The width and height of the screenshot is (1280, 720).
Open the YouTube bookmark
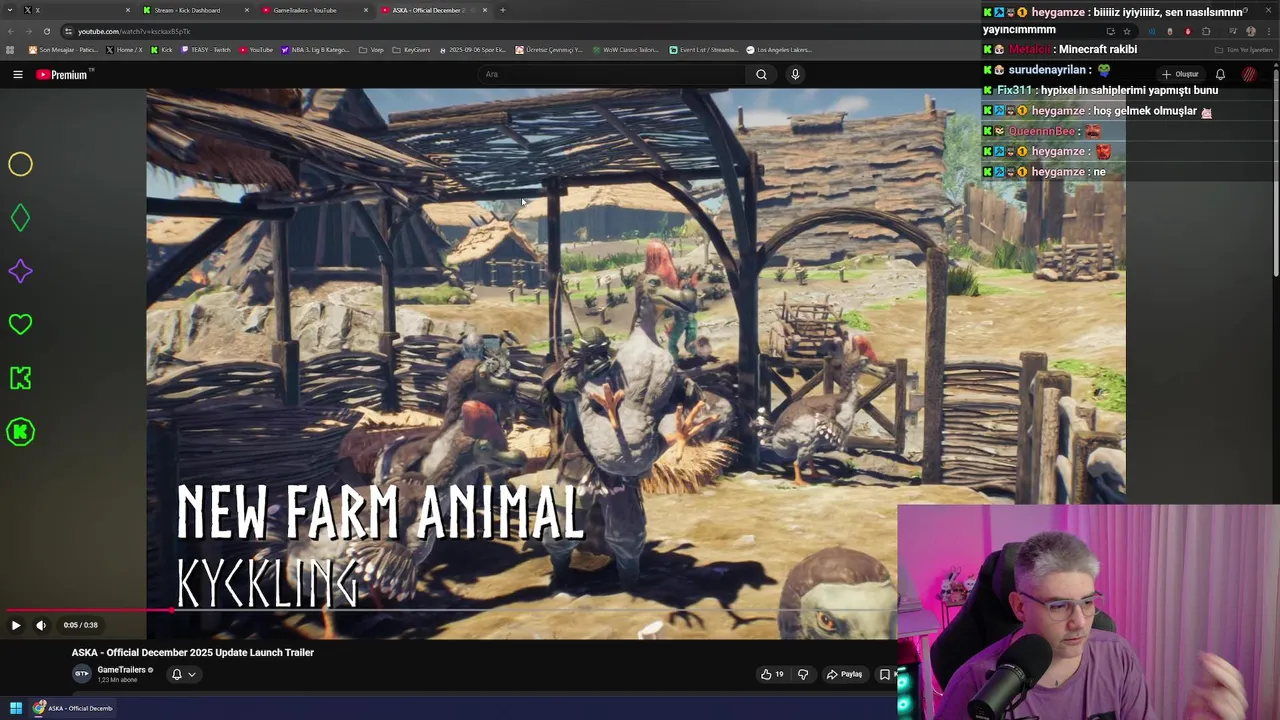tap(256, 50)
